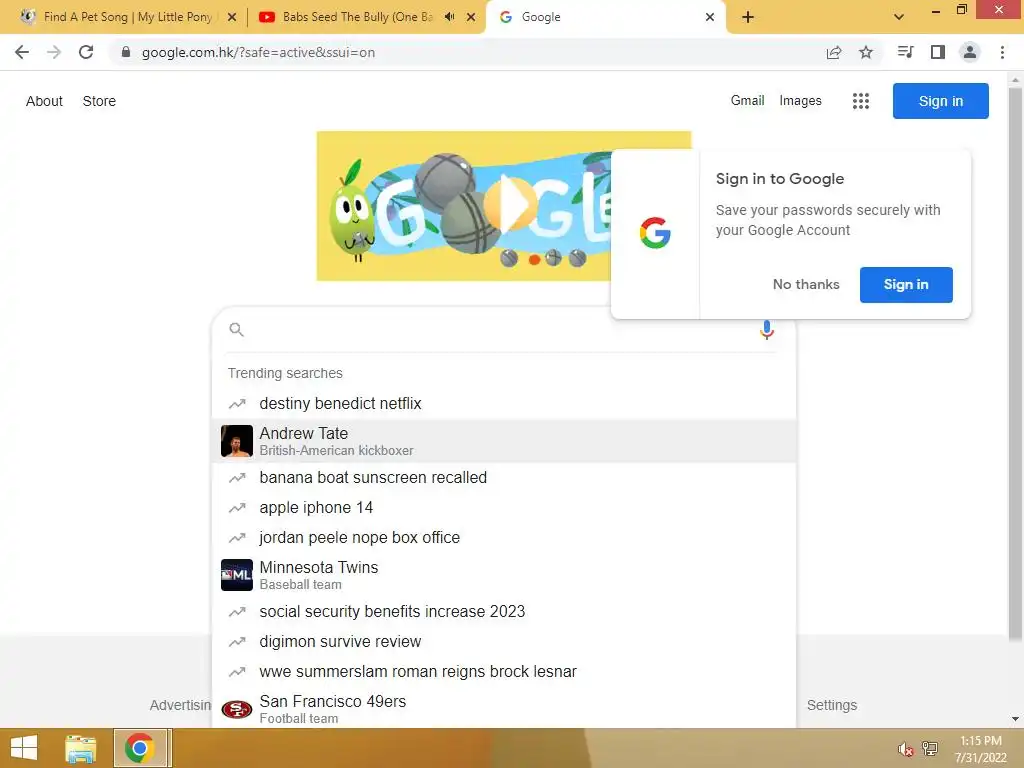Viewport: 1024px width, 768px height.
Task: Select wwe summerslam roman reigns suggestion
Action: 504,671
